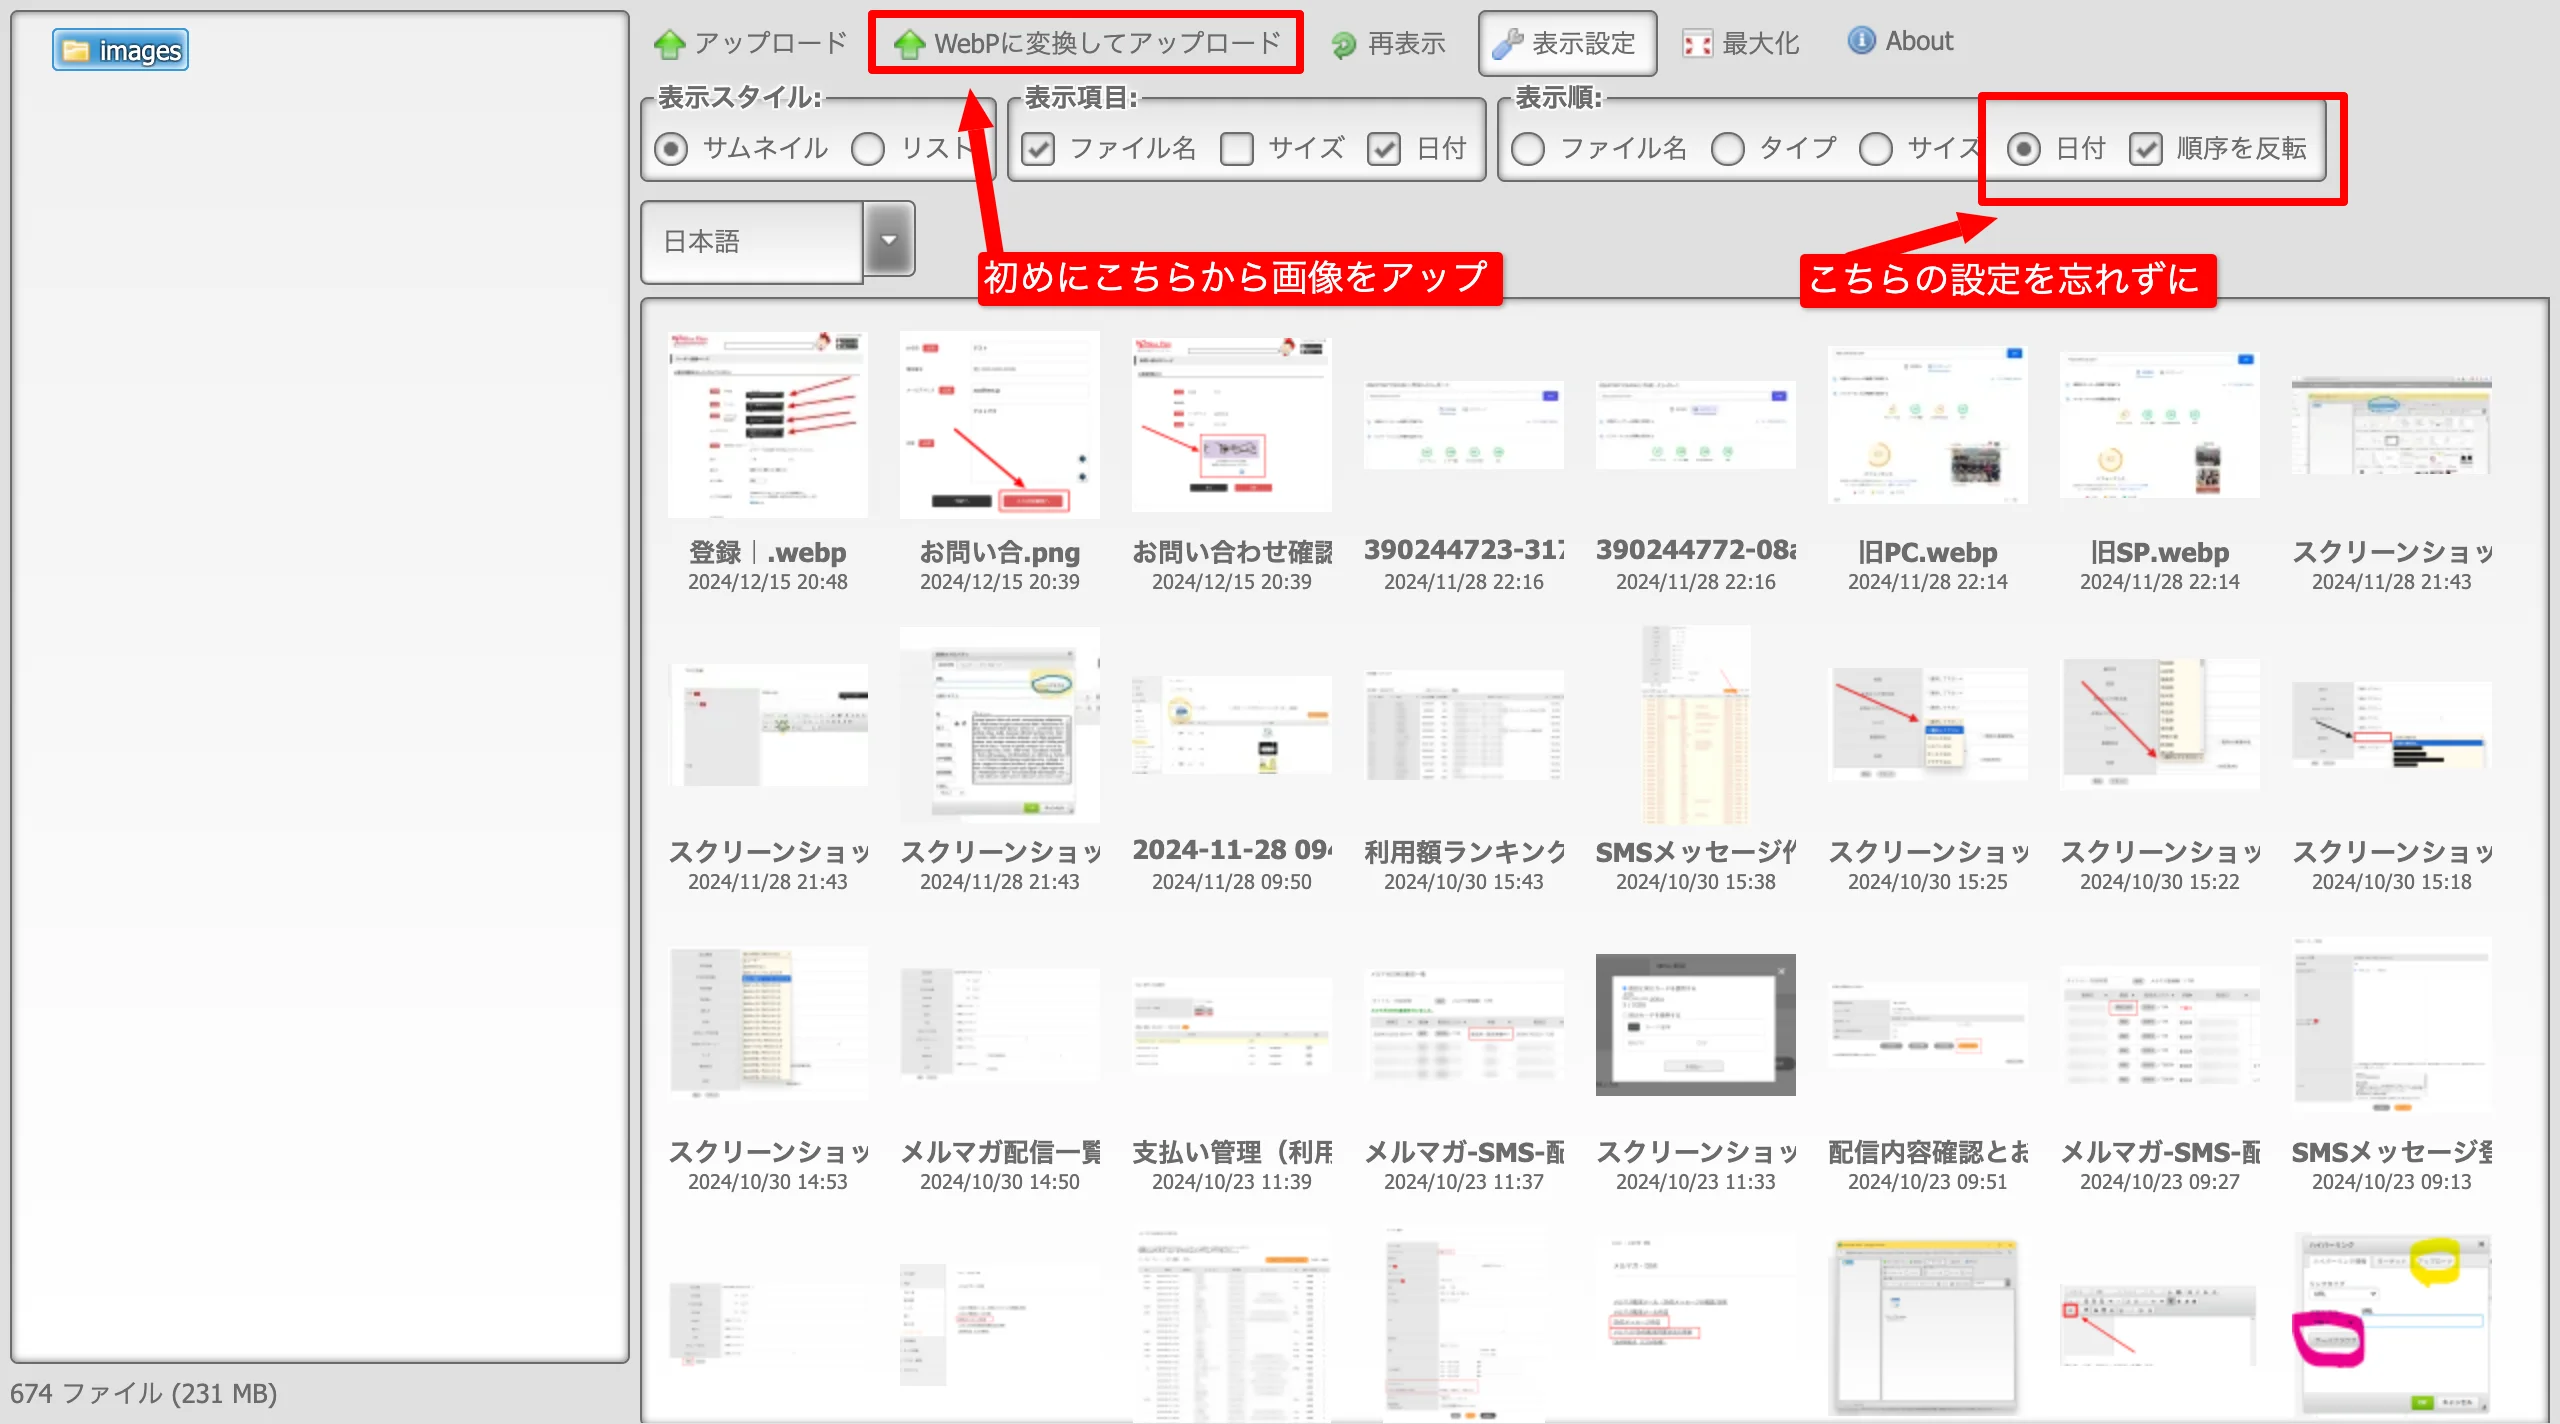Image resolution: width=2560 pixels, height=1424 pixels.
Task: Toggle ファイル名 display item checkbox
Action: coord(1038,149)
